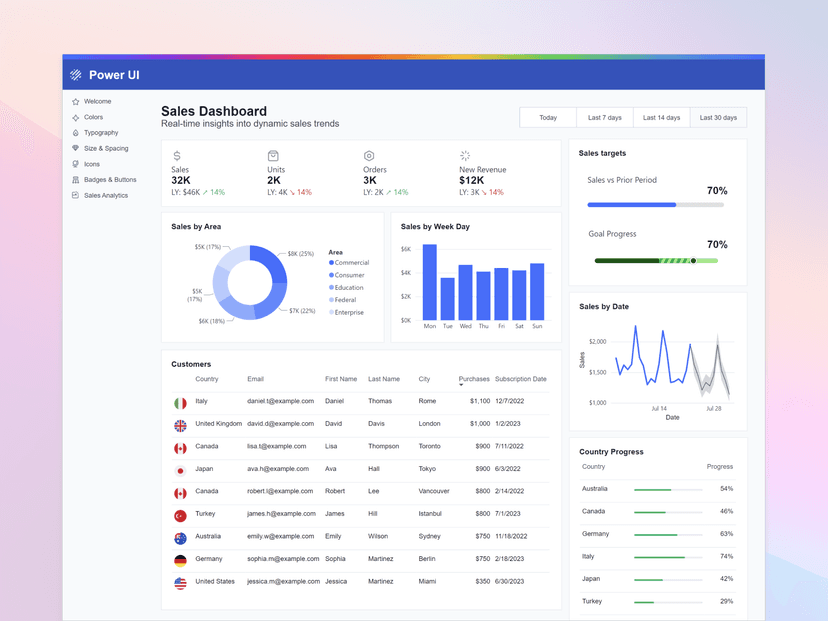Viewport: 828px width, 621px height.
Task: Click the Power UI logo icon
Action: click(x=76, y=74)
